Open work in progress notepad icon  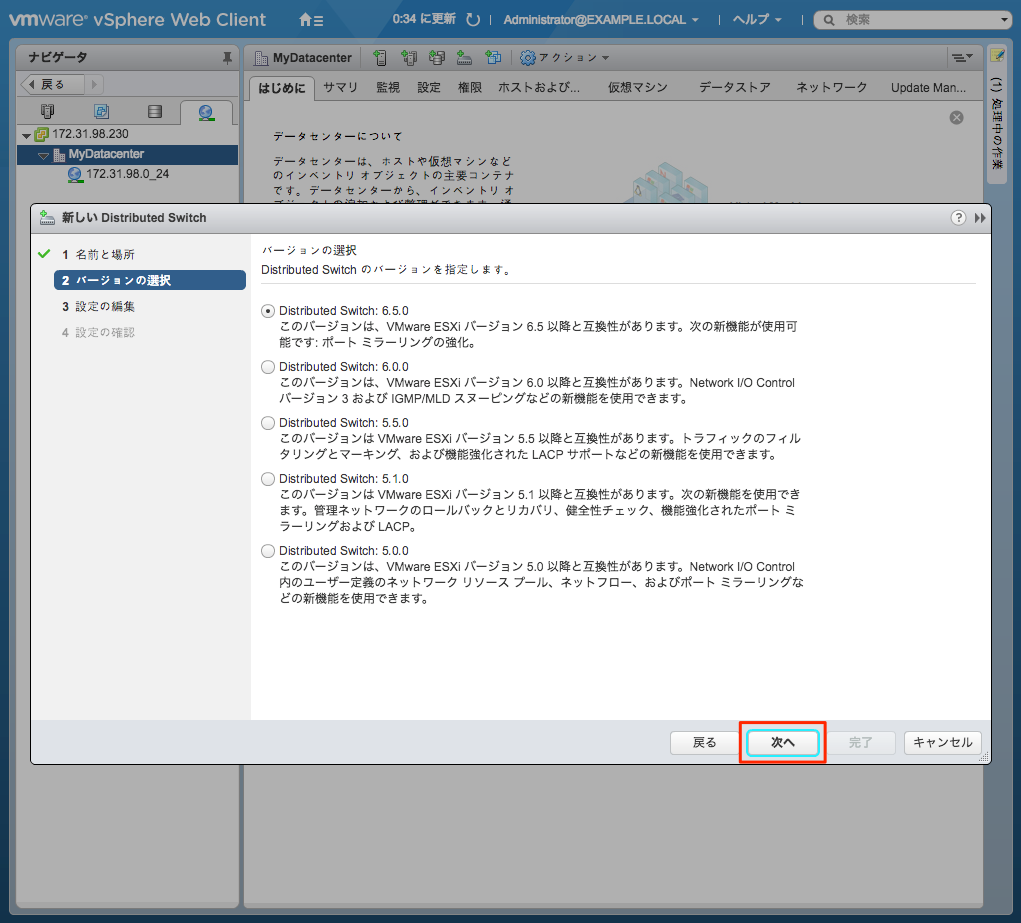997,55
